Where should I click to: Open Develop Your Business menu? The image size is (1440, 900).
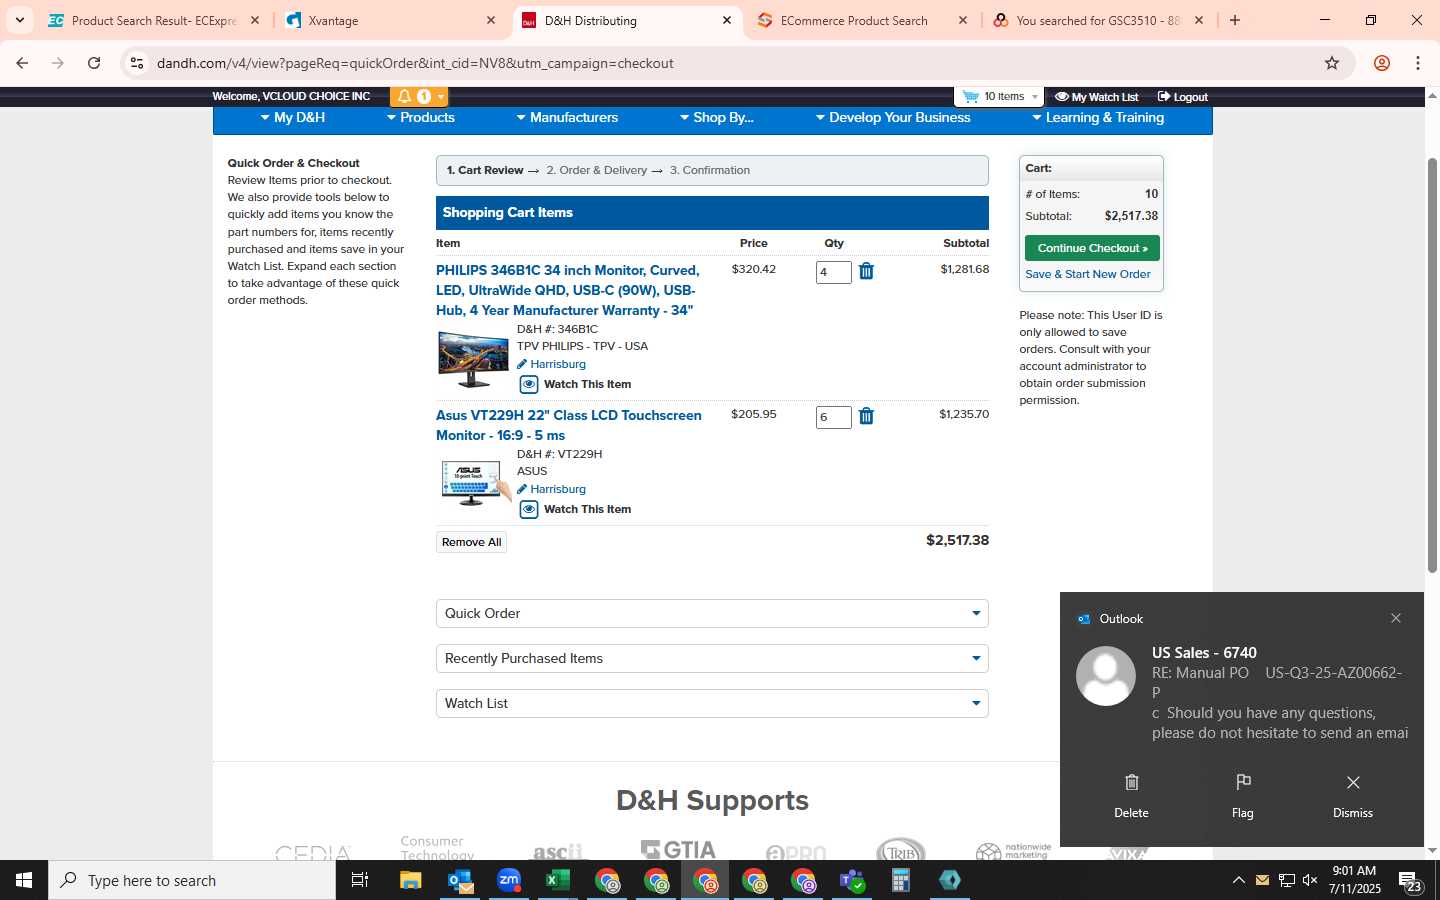point(893,118)
